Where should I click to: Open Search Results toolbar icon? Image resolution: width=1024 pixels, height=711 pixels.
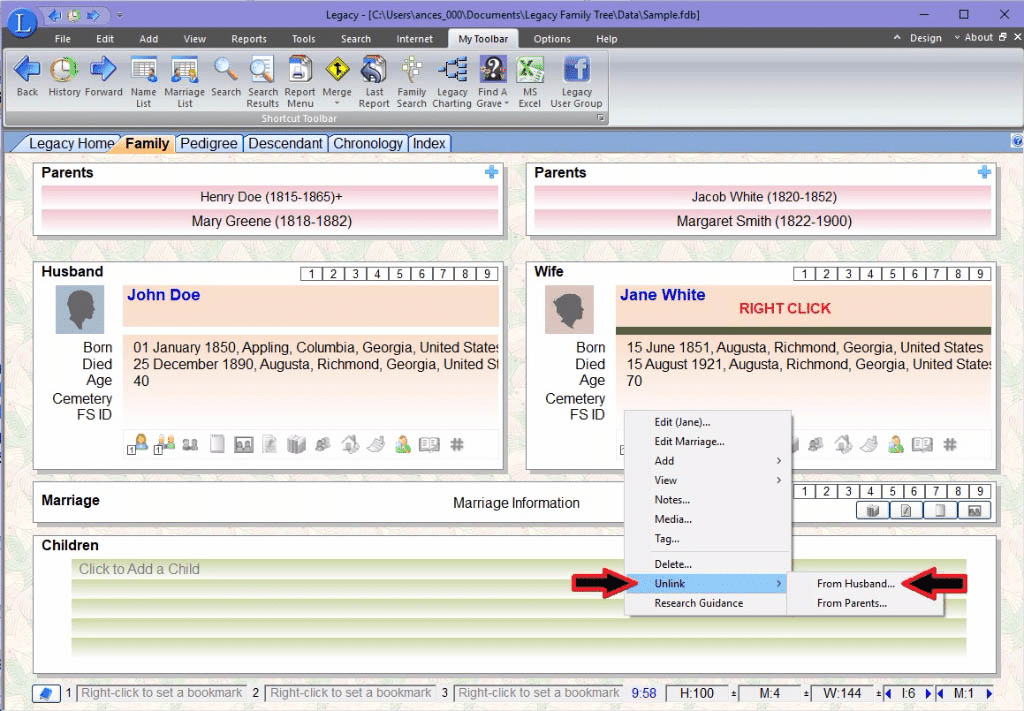coord(263,69)
